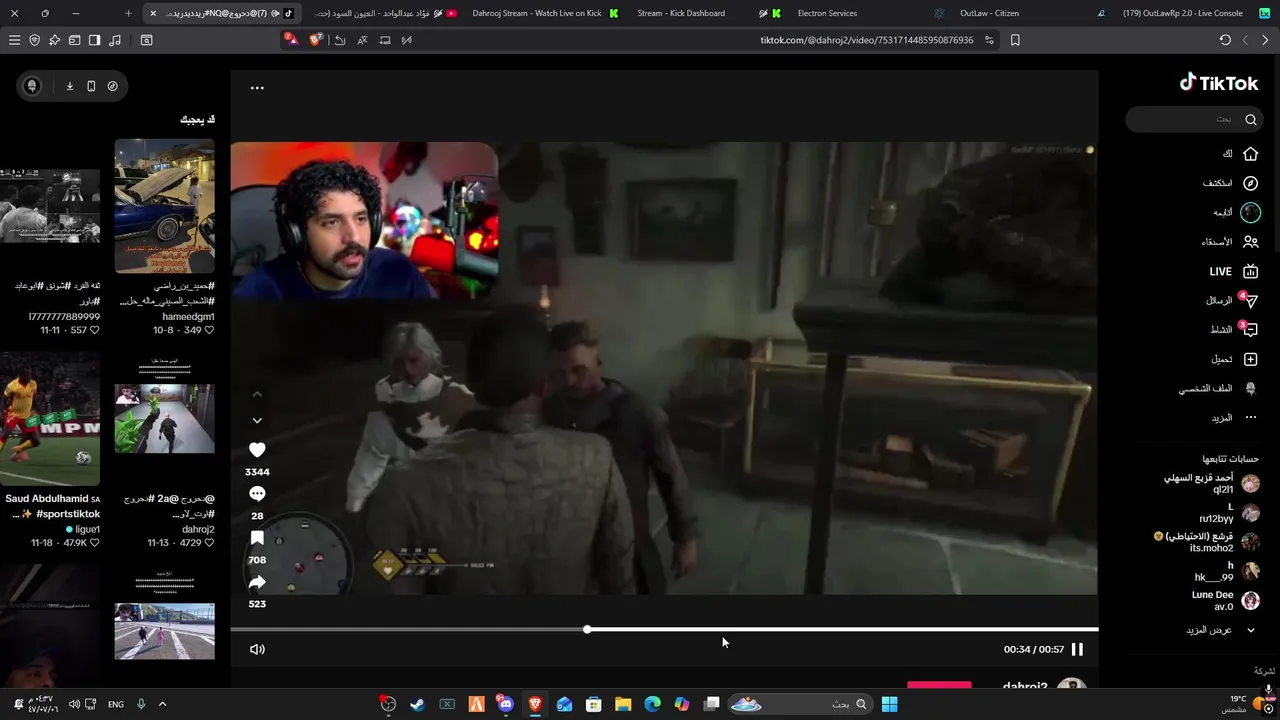Image resolution: width=1280 pixels, height=720 pixels.
Task: Open the Brave wallet icon in toolbar
Action: point(74,40)
